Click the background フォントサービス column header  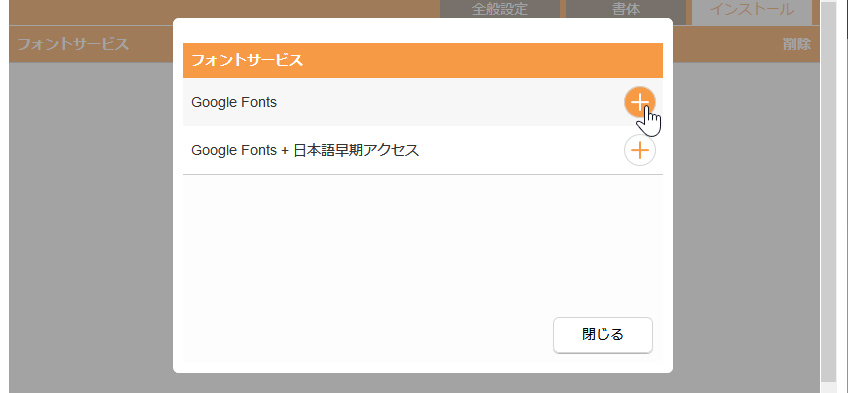click(73, 44)
